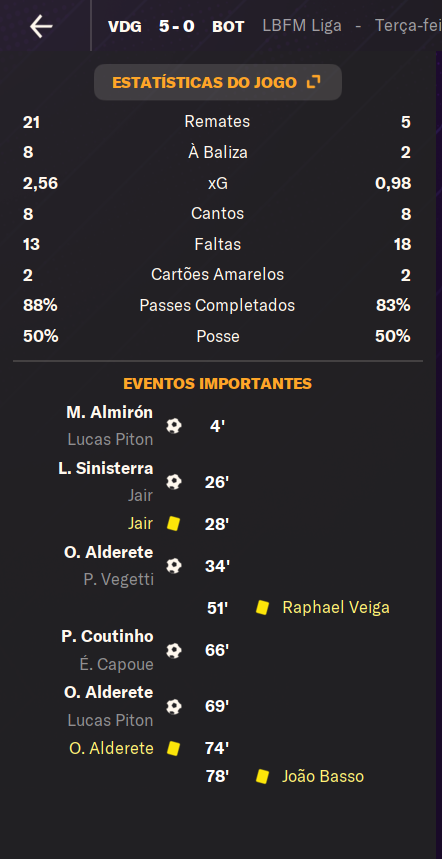Viewport: 442px width, 859px height.
Task: Go back with the left arrow icon
Action: [x=41, y=26]
